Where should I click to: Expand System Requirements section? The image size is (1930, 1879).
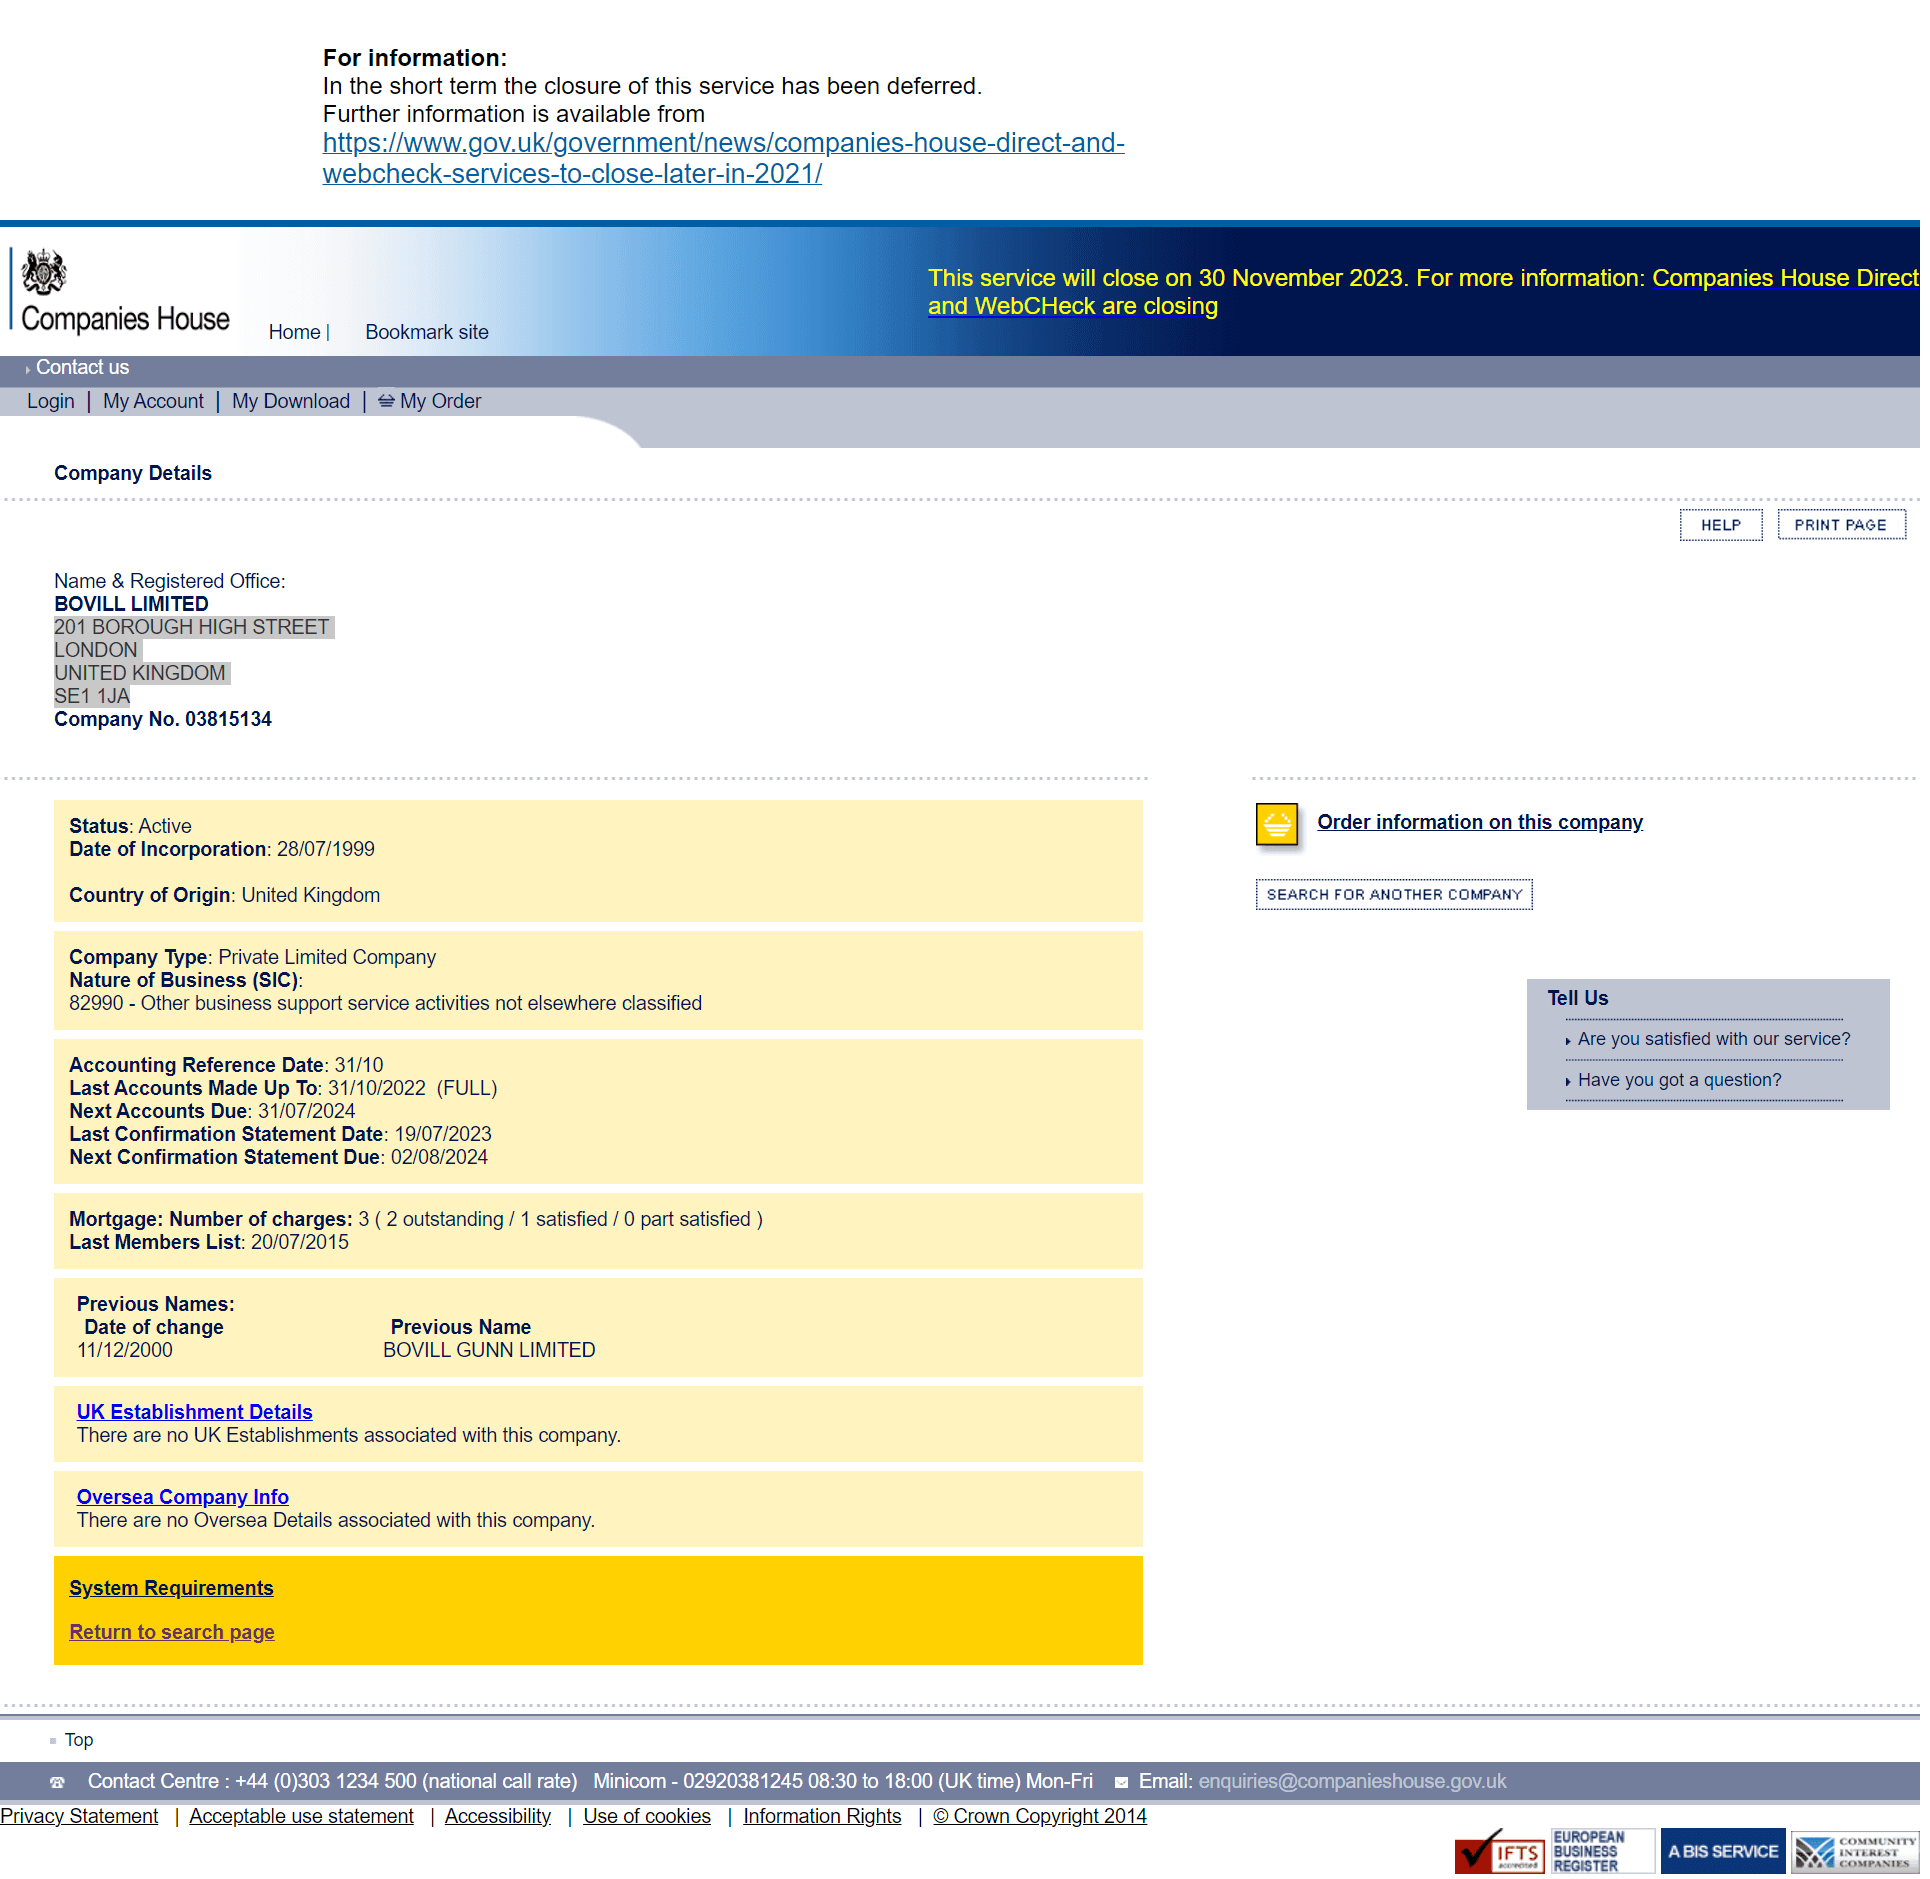click(171, 1586)
